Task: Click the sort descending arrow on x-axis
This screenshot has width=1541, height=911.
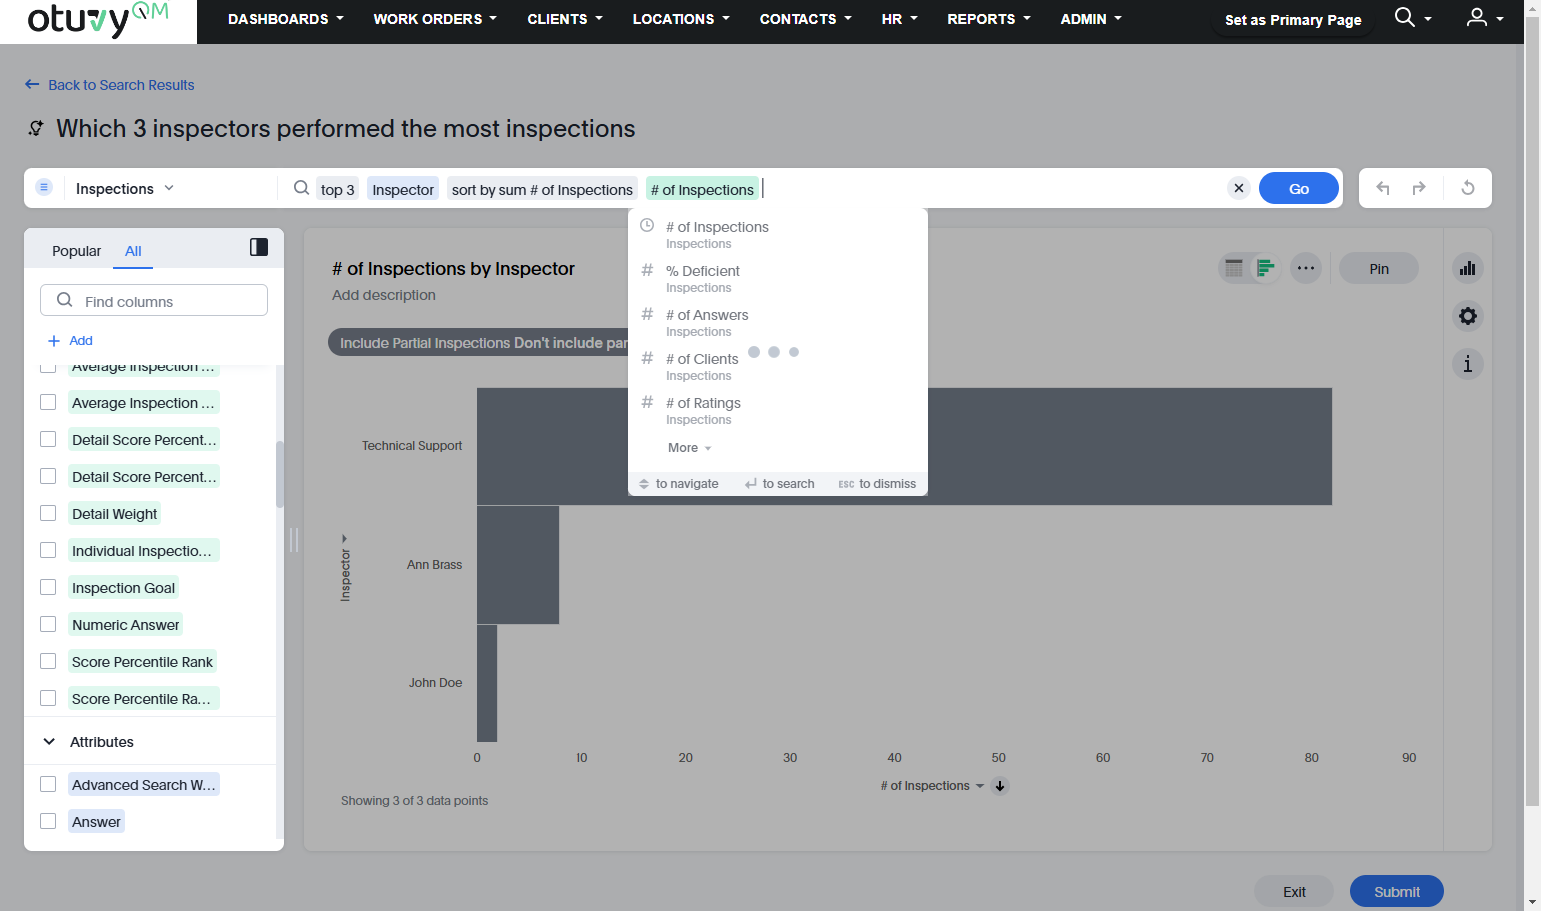Action: (x=1000, y=786)
